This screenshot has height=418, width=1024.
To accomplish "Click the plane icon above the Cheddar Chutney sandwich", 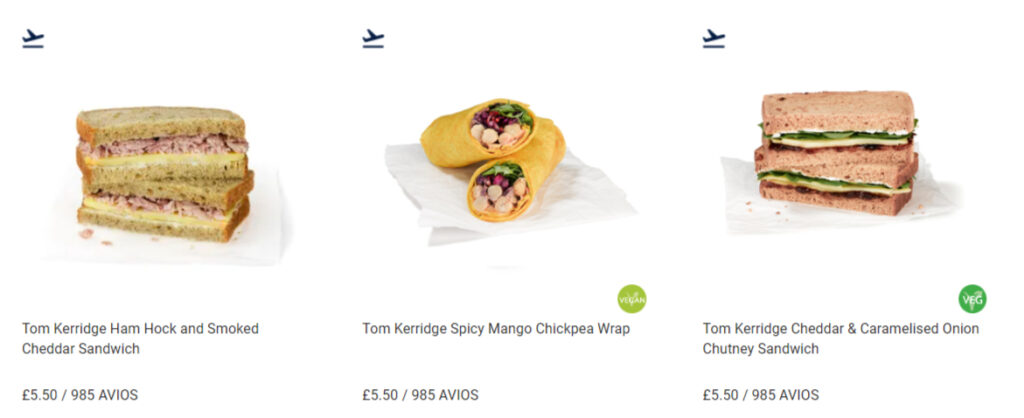I will [x=713, y=39].
